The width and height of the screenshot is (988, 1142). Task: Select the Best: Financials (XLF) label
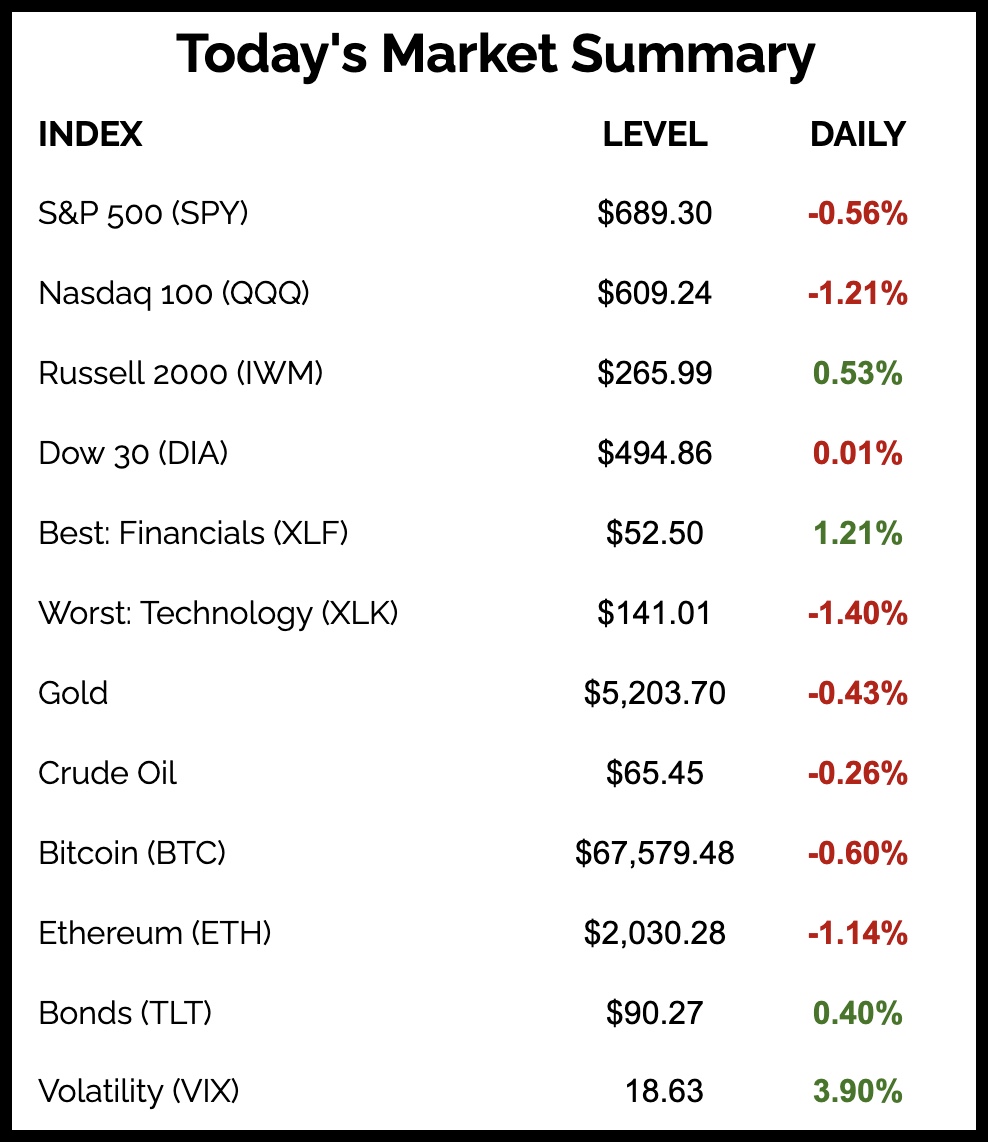(193, 533)
